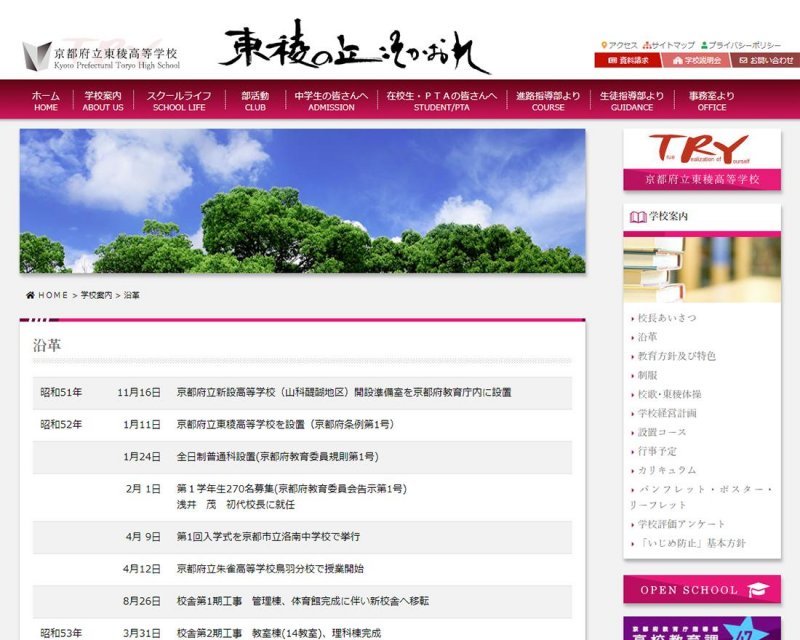Click the TRY school banner image
The height and width of the screenshot is (640, 800).
click(701, 159)
